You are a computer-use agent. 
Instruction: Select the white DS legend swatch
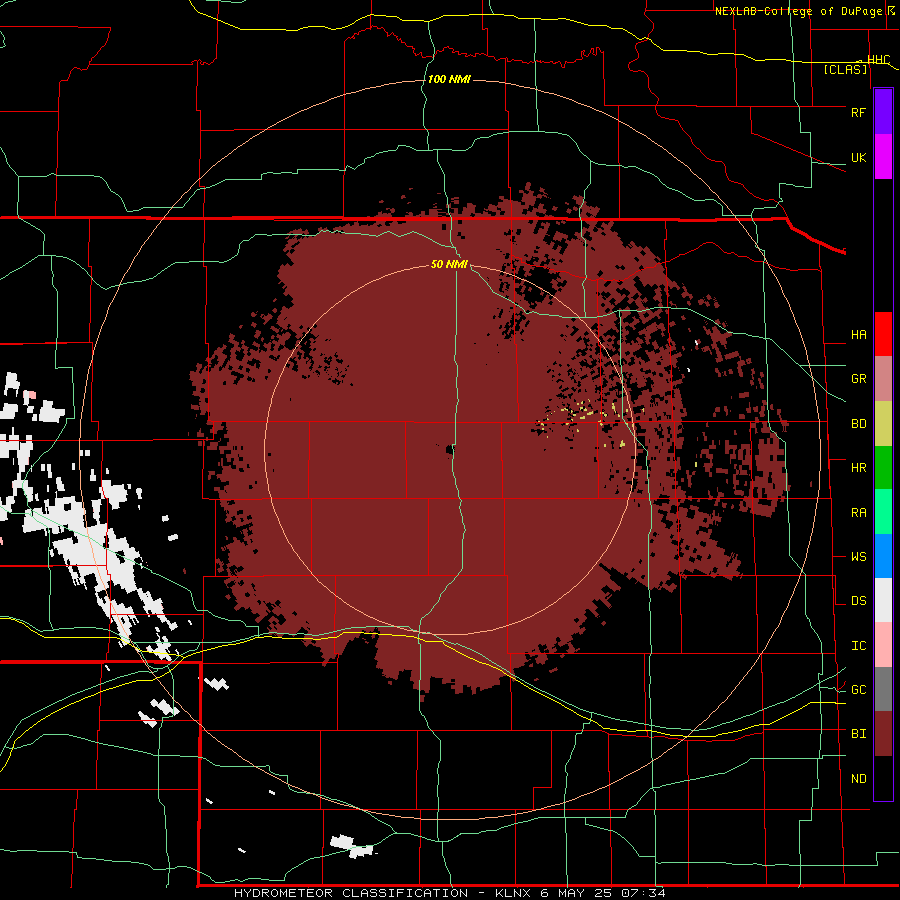pyautogui.click(x=883, y=600)
